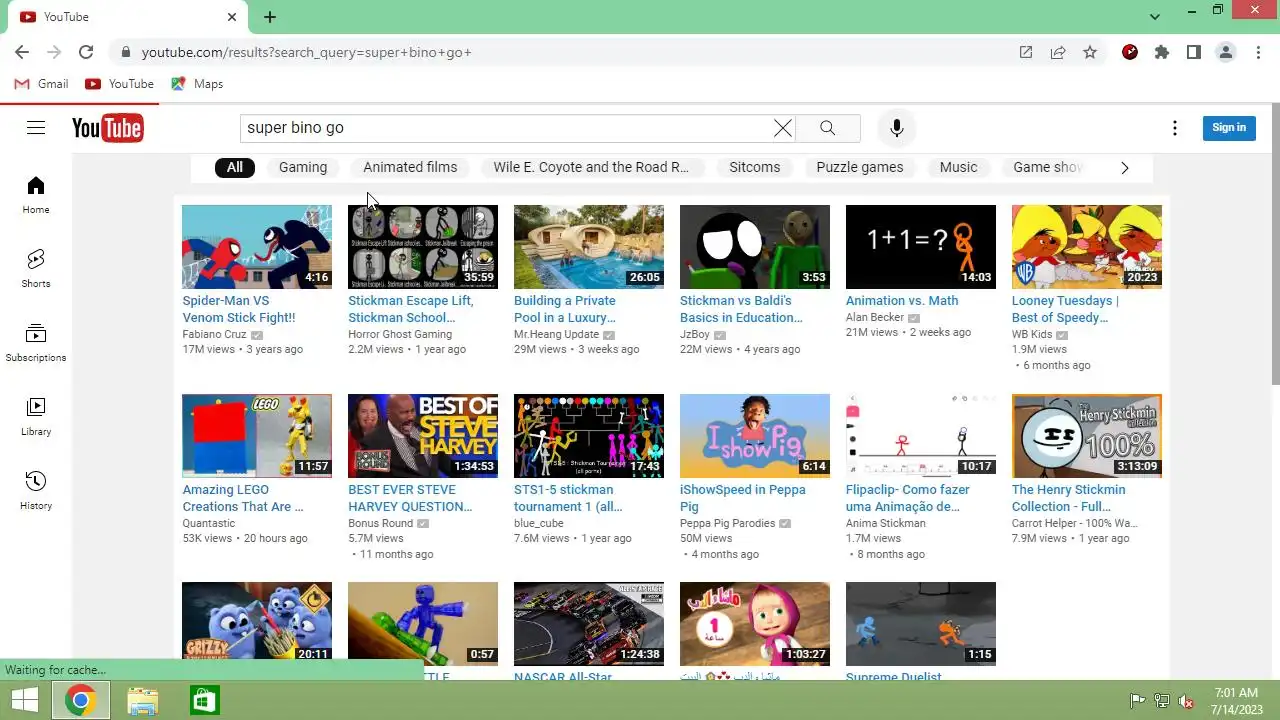The height and width of the screenshot is (720, 1280).
Task: Select the Sitcoms filter chip
Action: click(x=754, y=168)
